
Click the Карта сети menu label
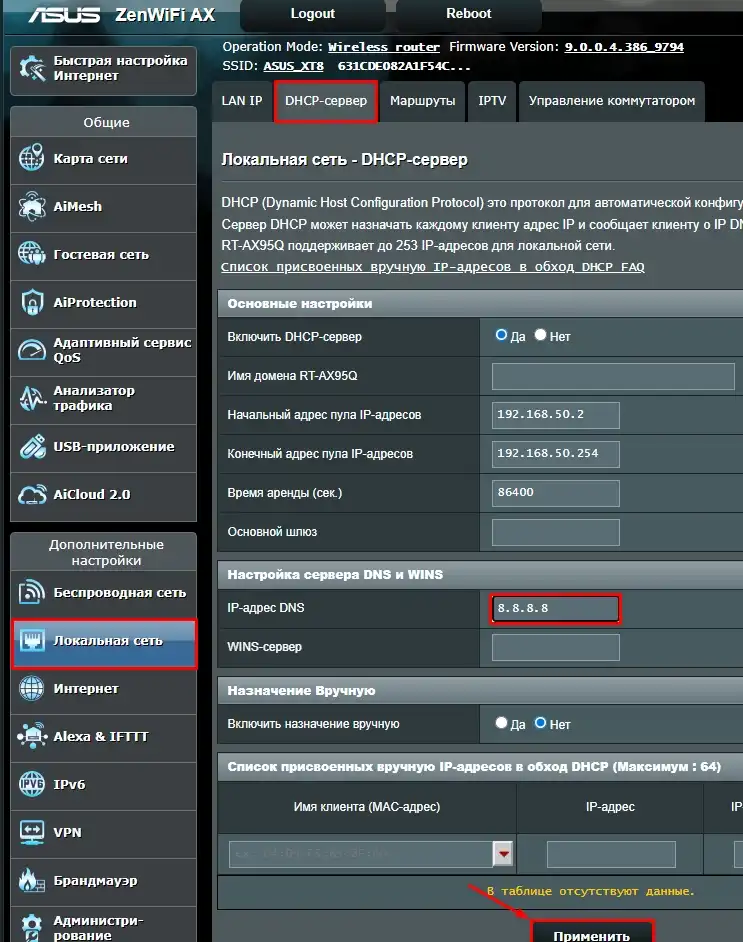(90, 159)
